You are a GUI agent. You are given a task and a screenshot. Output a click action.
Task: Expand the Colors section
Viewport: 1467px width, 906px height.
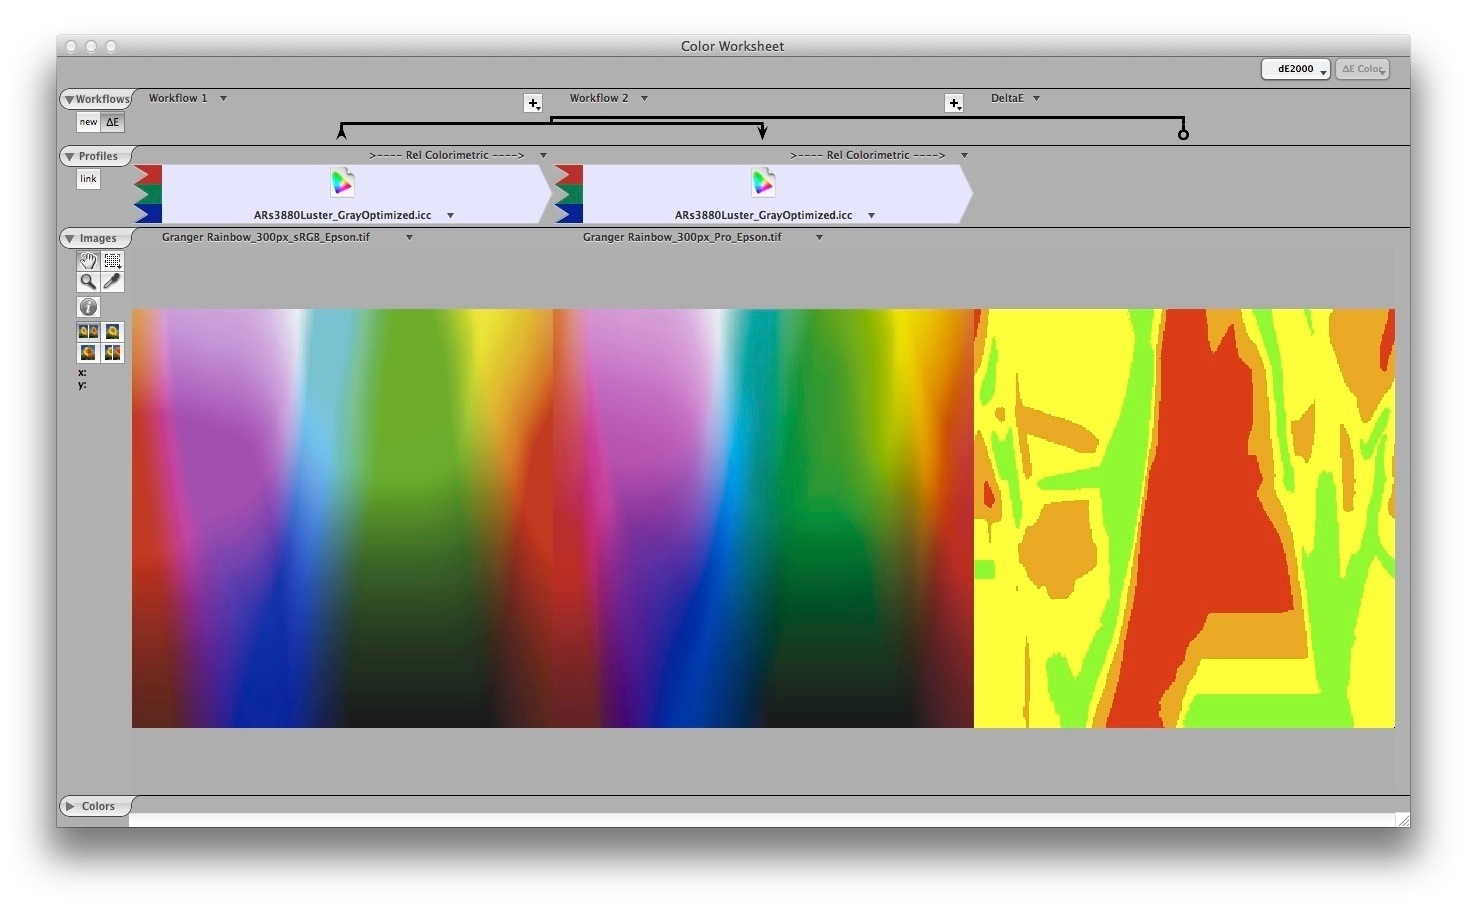(x=69, y=806)
